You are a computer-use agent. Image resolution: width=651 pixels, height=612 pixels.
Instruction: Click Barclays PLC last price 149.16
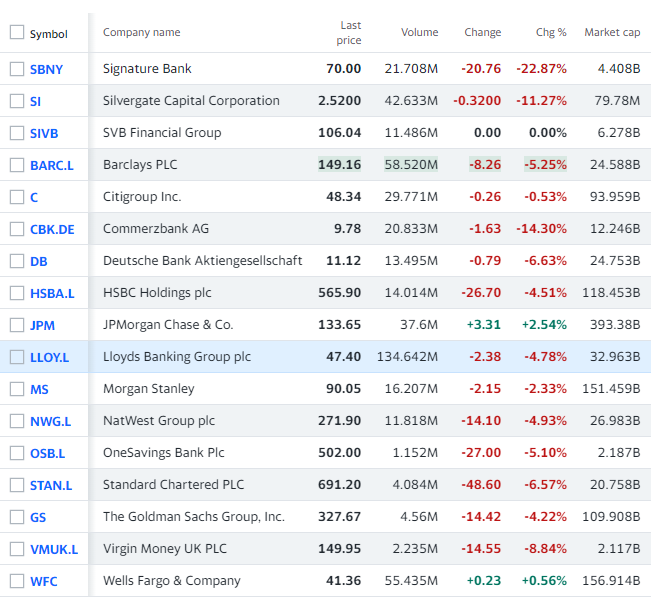coord(340,164)
